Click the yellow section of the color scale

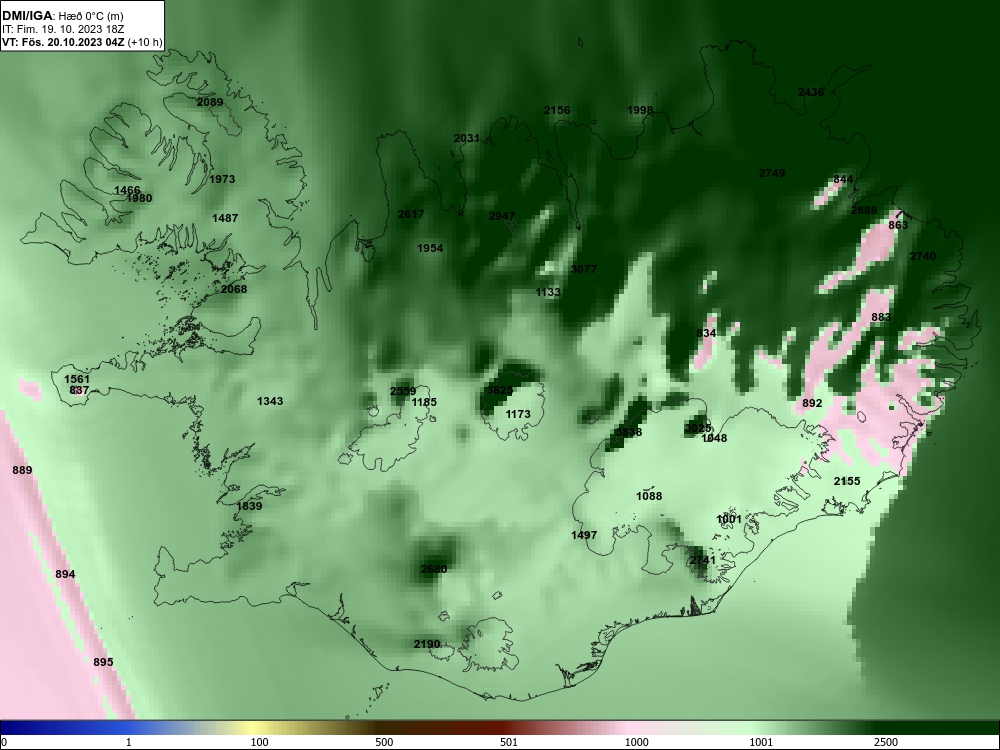pyautogui.click(x=255, y=729)
